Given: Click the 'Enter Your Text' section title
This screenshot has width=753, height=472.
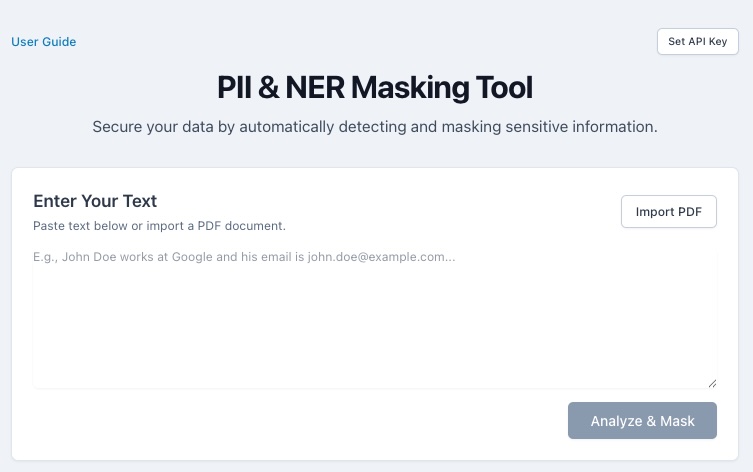Looking at the screenshot, I should pyautogui.click(x=95, y=201).
